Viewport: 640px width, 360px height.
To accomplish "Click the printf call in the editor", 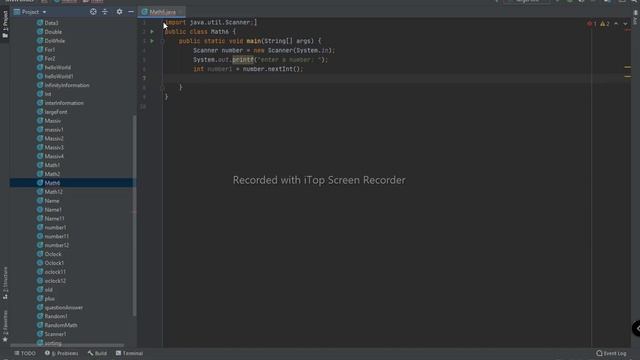I will (243, 60).
